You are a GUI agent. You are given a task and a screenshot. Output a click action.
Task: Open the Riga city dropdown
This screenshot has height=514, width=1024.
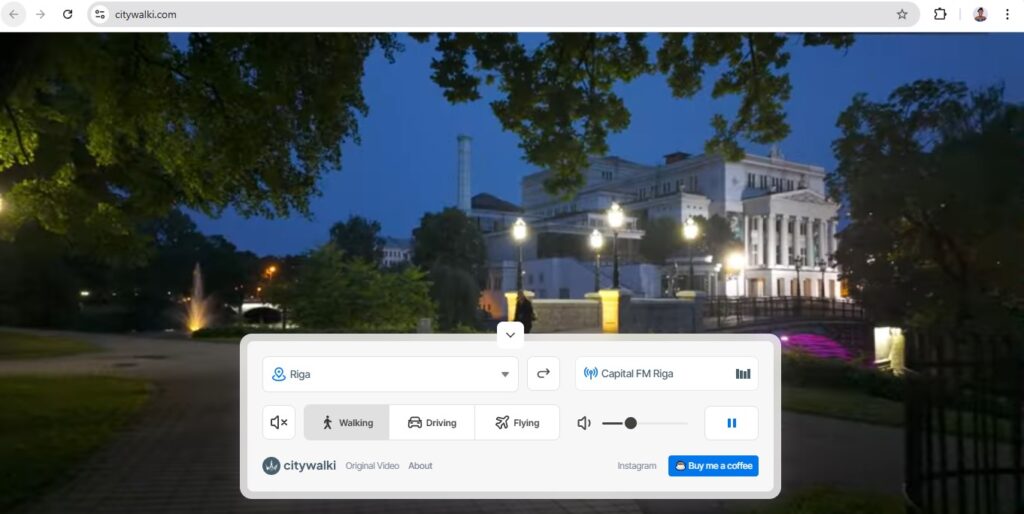click(390, 374)
